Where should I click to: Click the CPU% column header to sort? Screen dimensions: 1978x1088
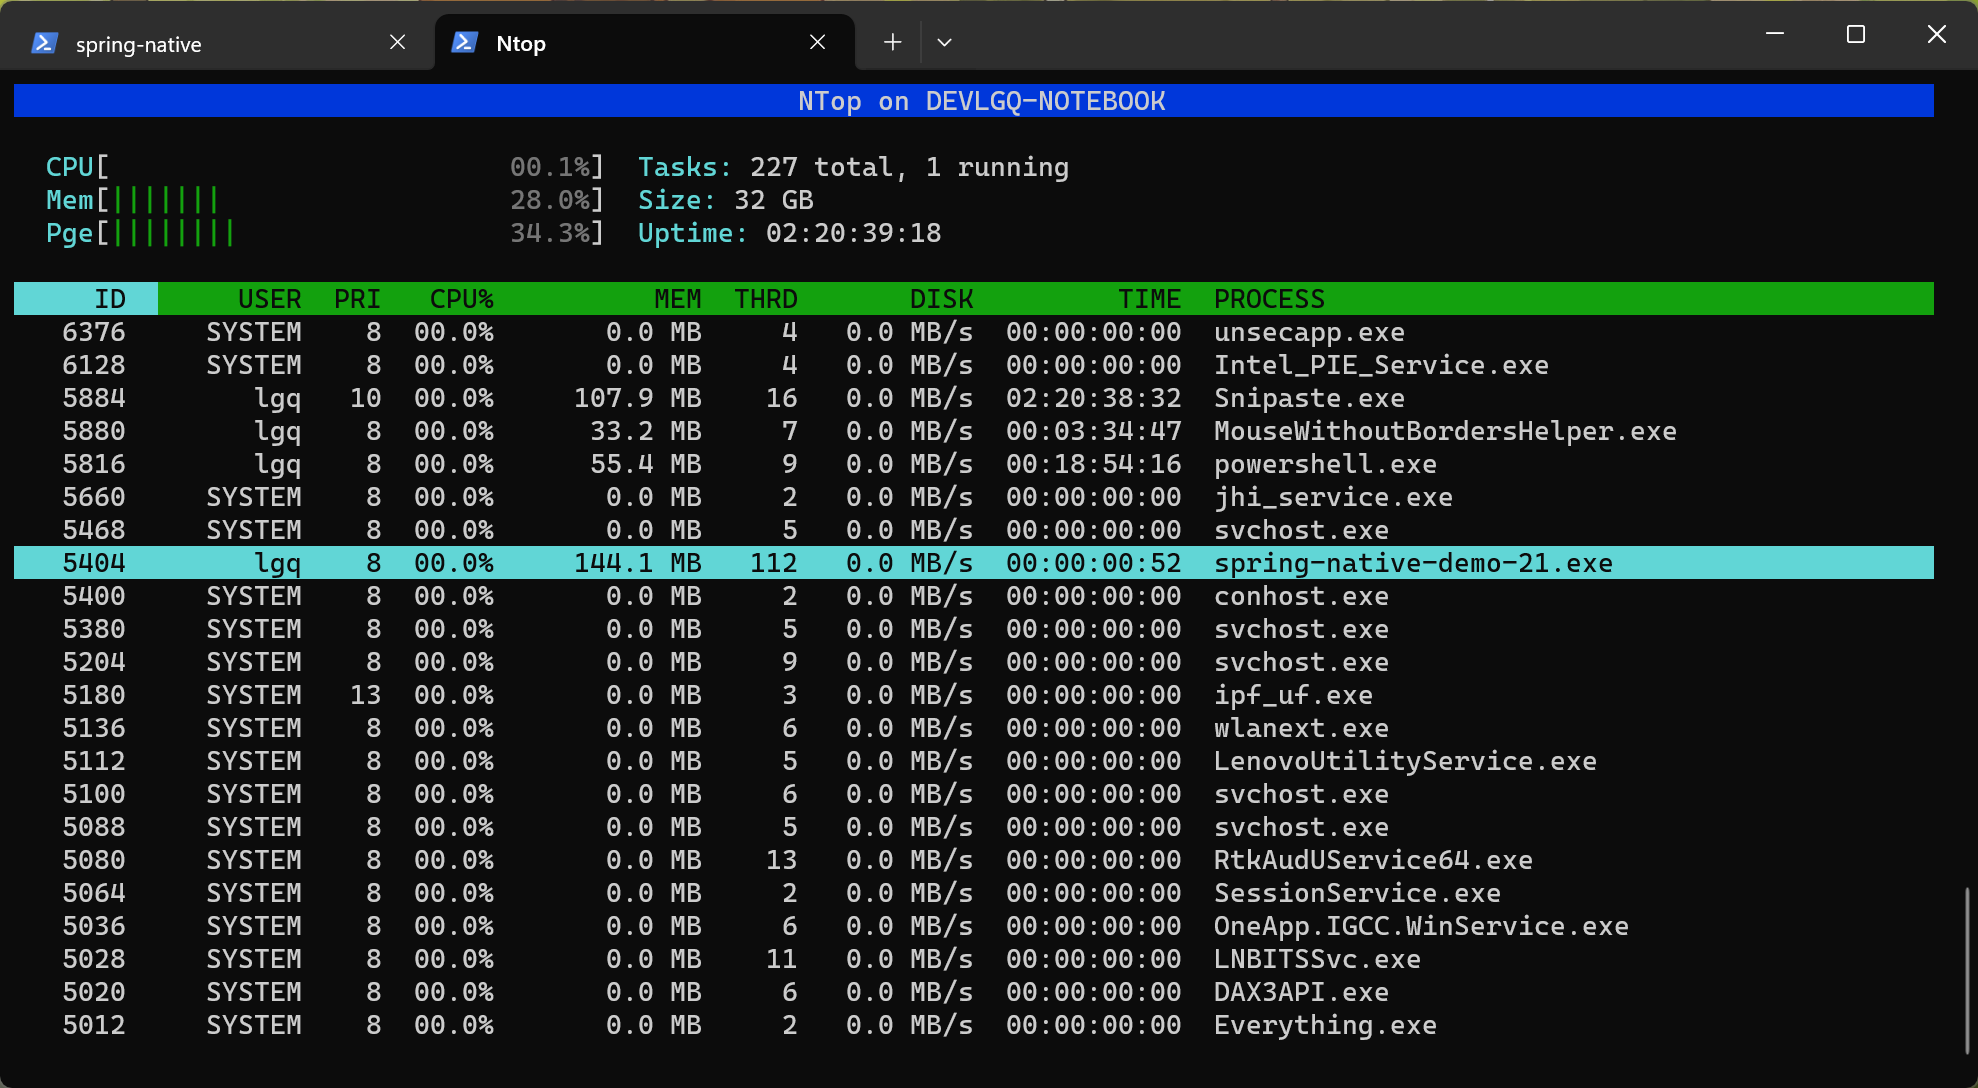tap(455, 297)
